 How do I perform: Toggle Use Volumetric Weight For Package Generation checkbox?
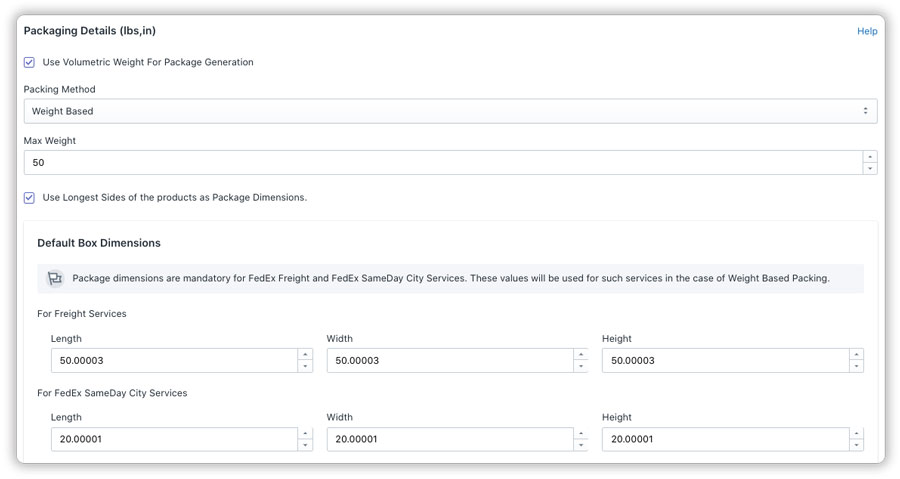pos(29,63)
